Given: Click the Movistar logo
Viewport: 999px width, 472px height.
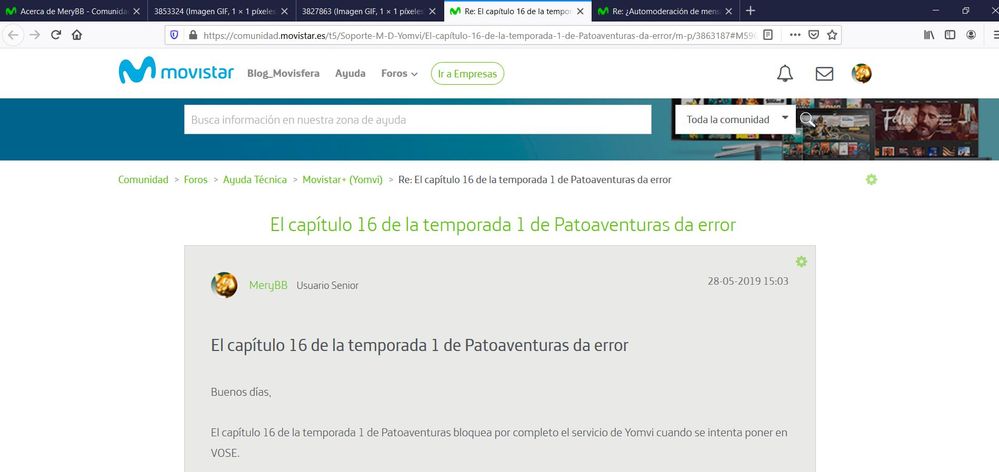Looking at the screenshot, I should pos(176,71).
